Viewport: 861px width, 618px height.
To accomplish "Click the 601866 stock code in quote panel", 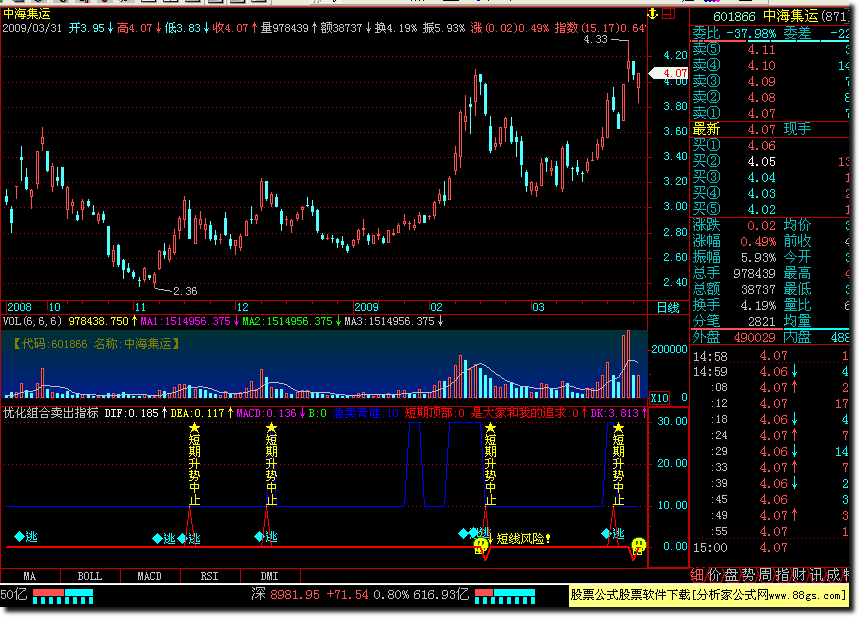I will [x=735, y=16].
